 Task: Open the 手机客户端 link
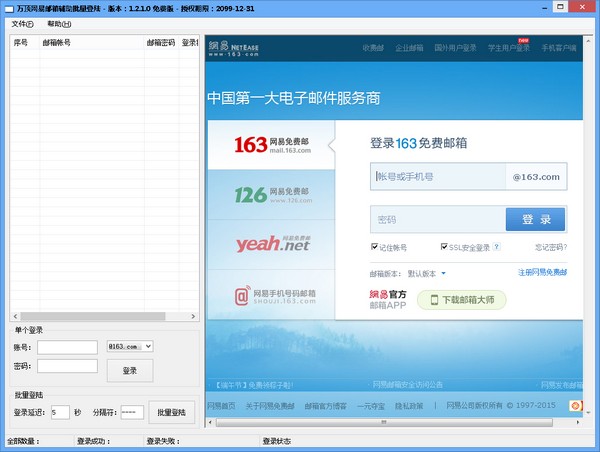559,48
